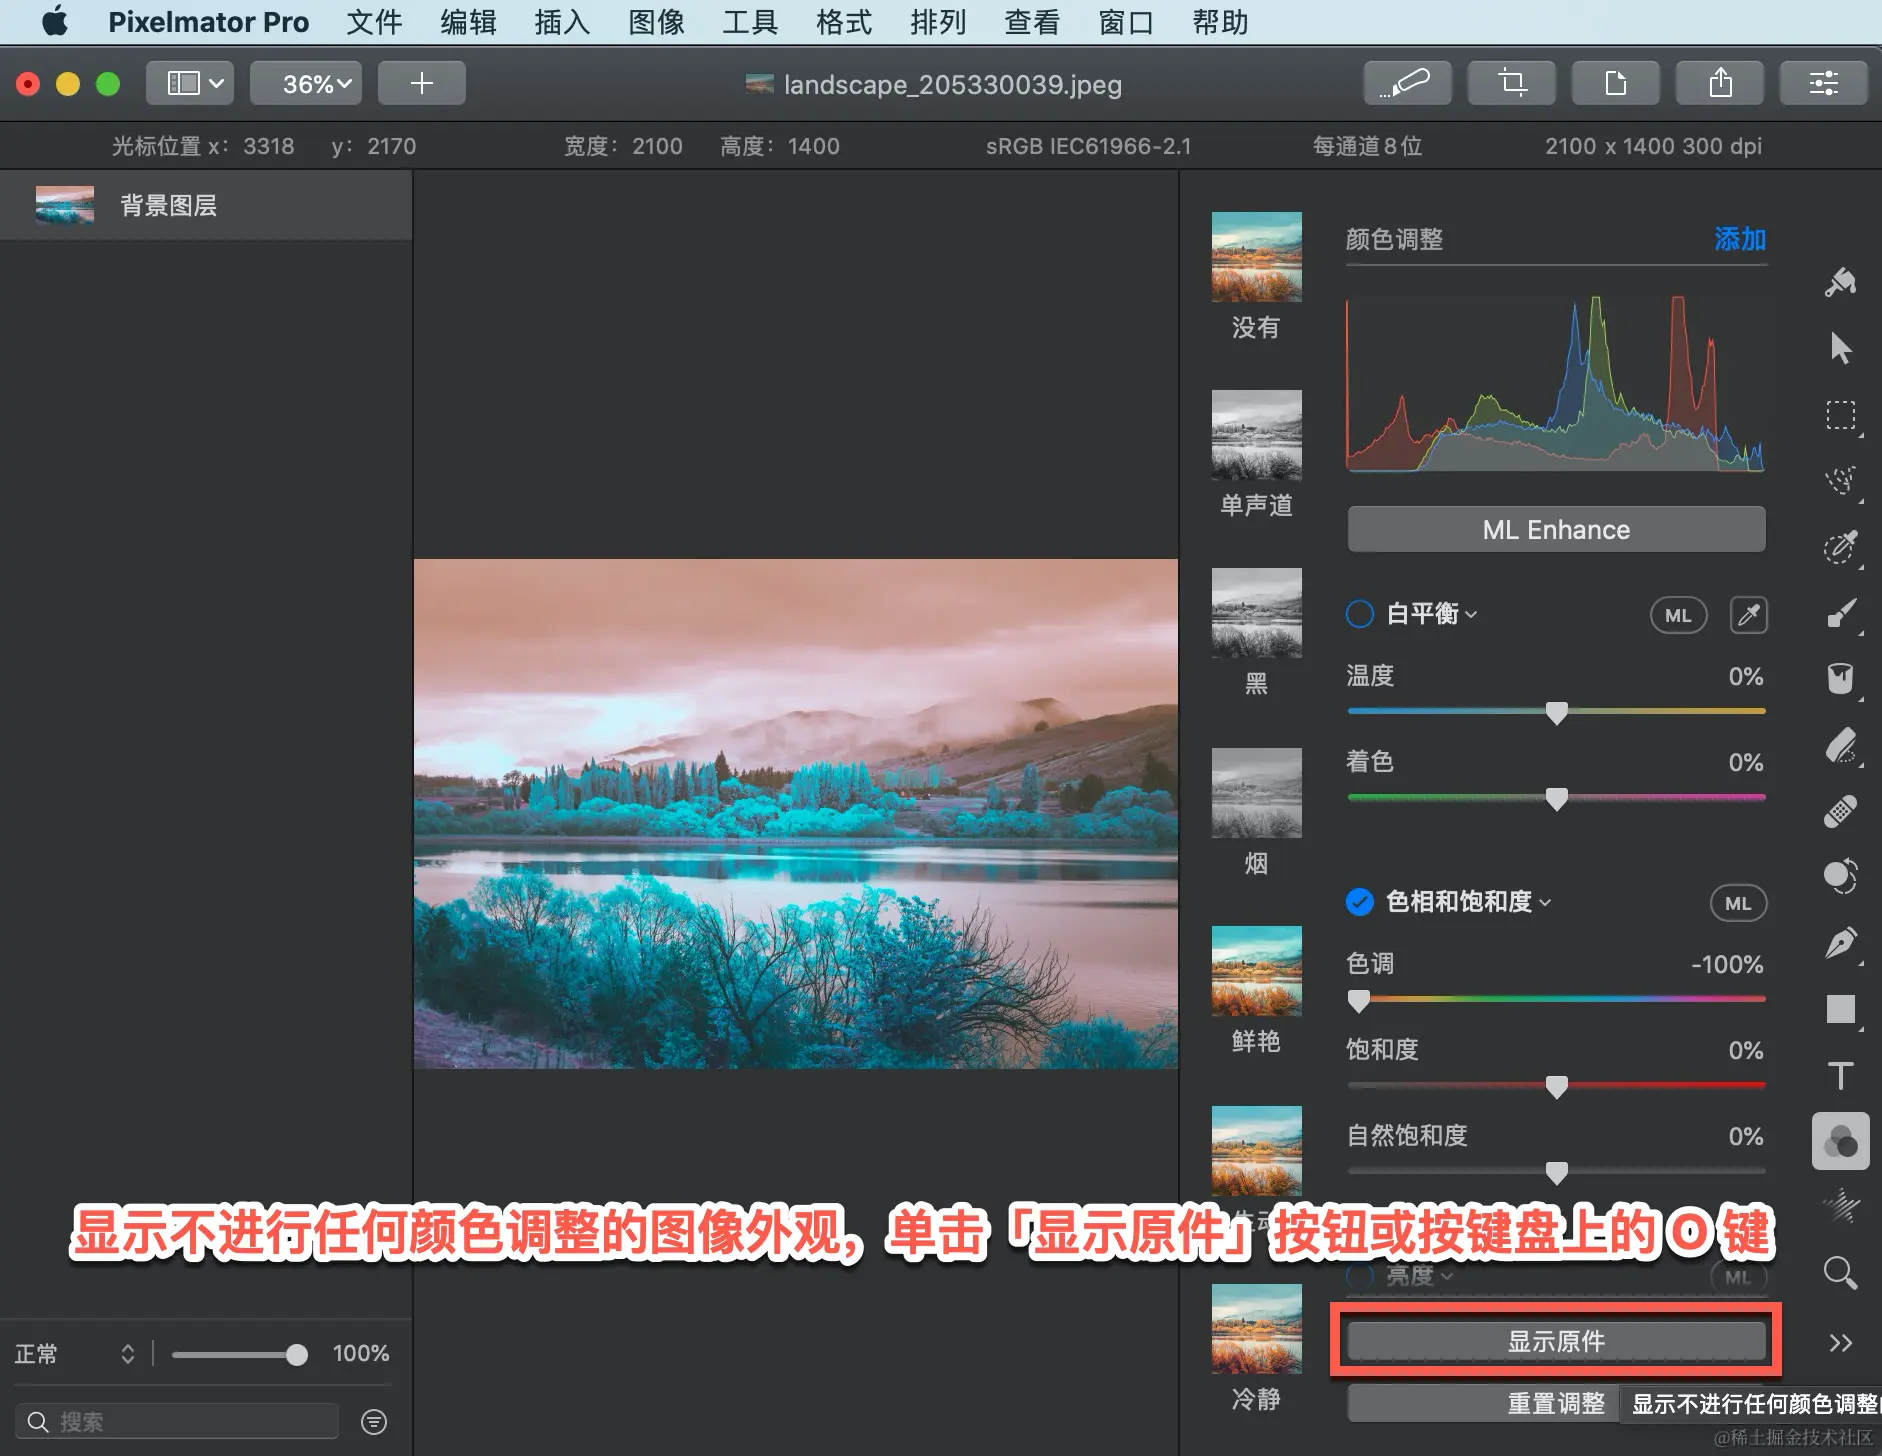This screenshot has height=1456, width=1882.
Task: Open the sidebar view dropdown
Action: click(x=190, y=83)
